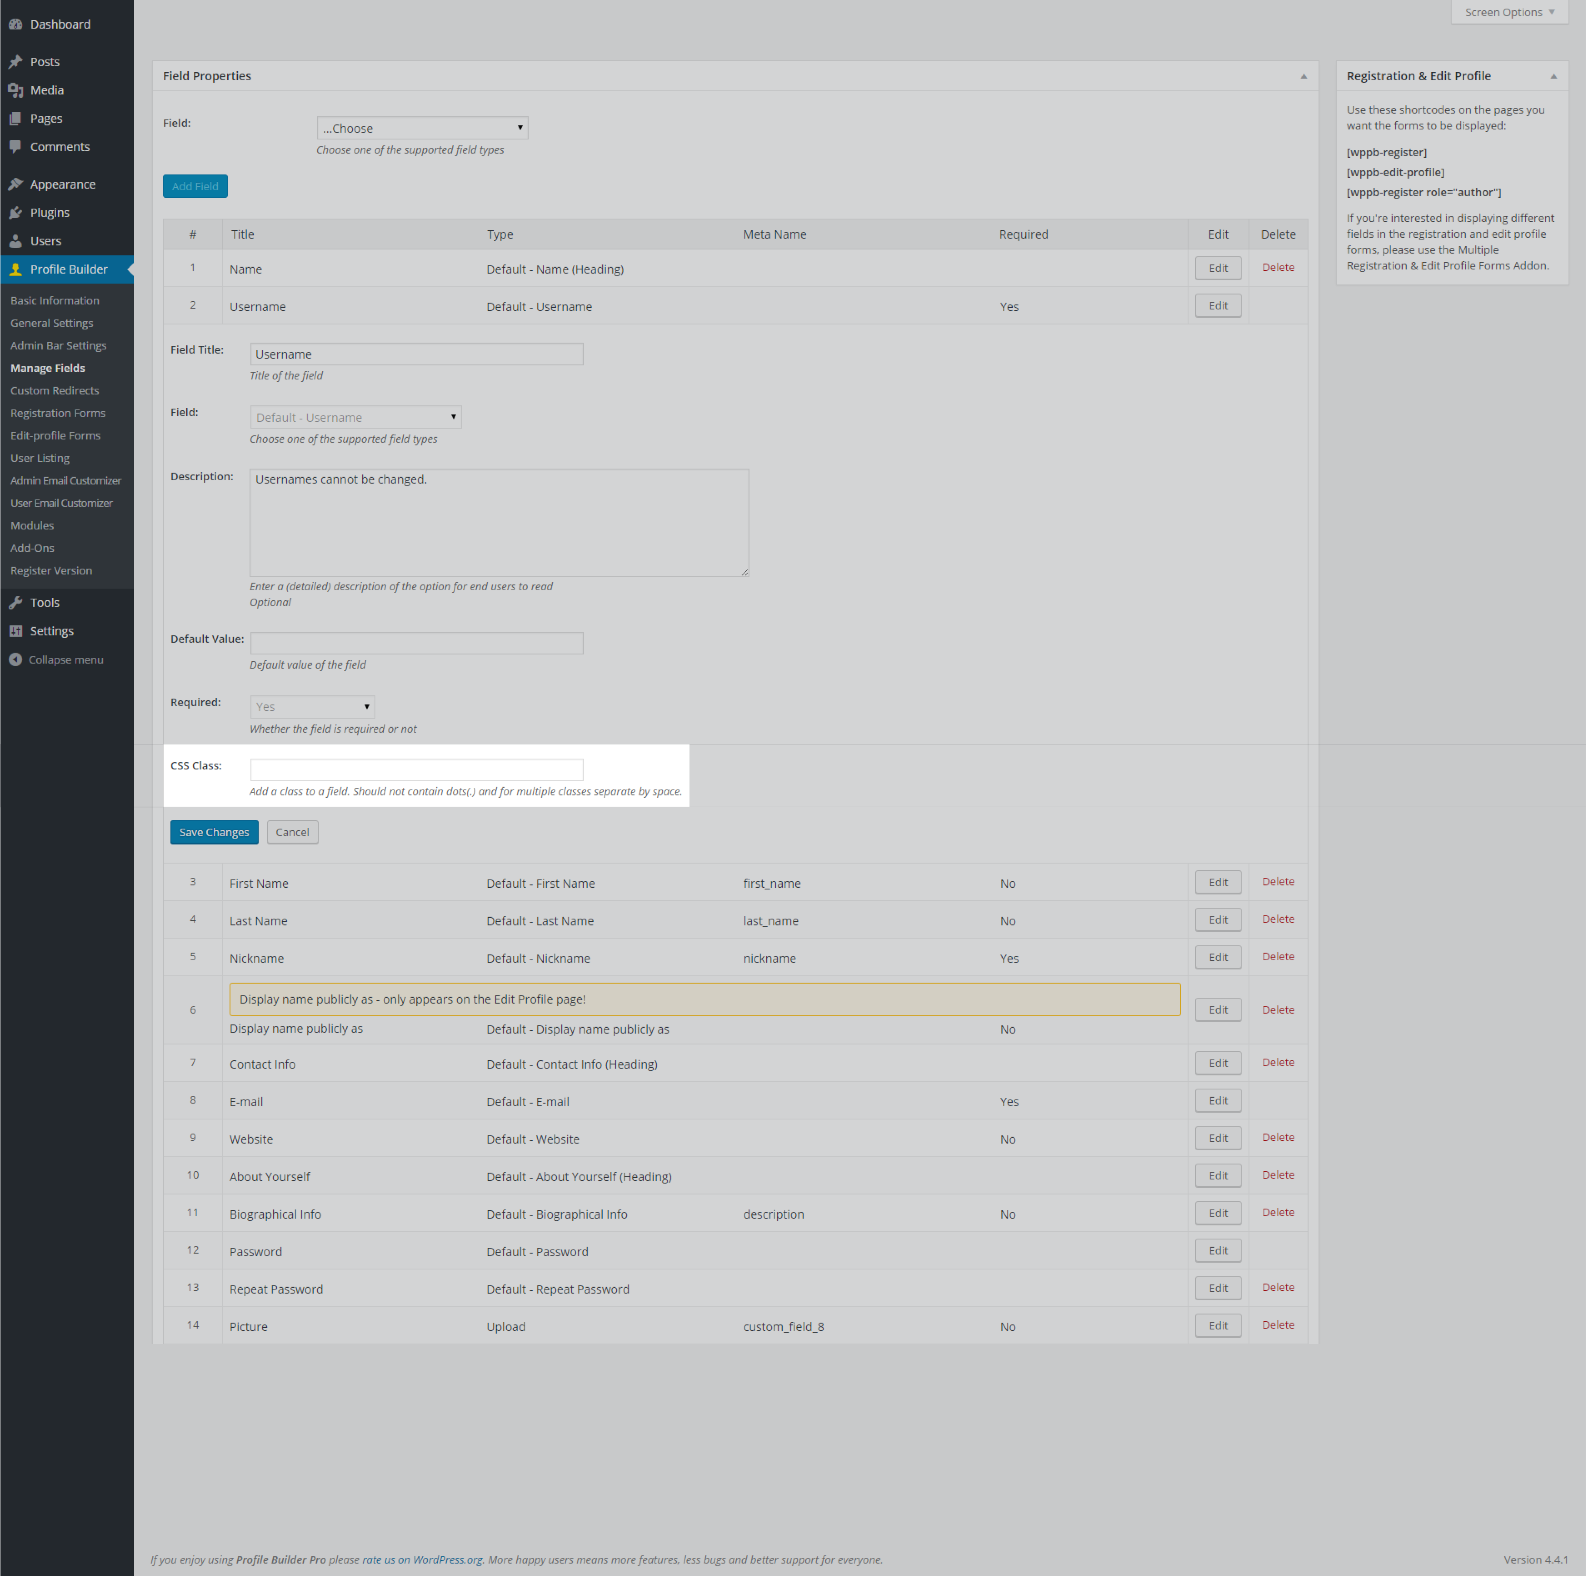Image resolution: width=1586 pixels, height=1576 pixels.
Task: Click the Dashboard icon in sidebar
Action: 16,24
